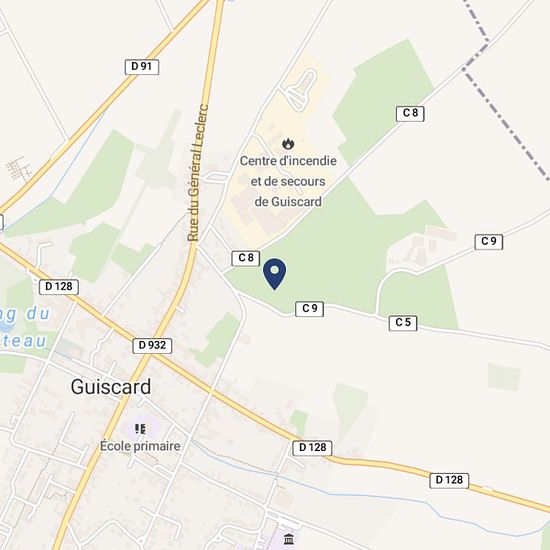Select the Rue du Général Leclerc street label
This screenshot has height=550, width=550.
pos(197,173)
